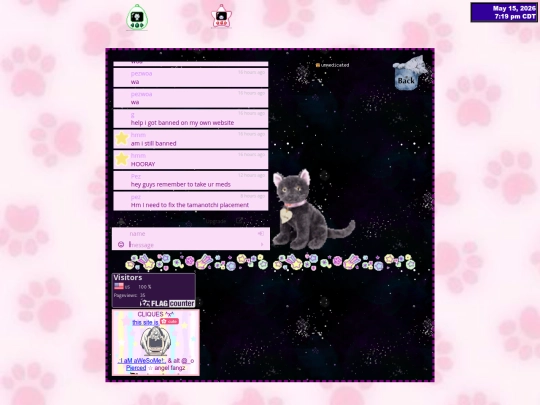Open the 'this site is' link
The image size is (540, 405).
tap(145, 322)
